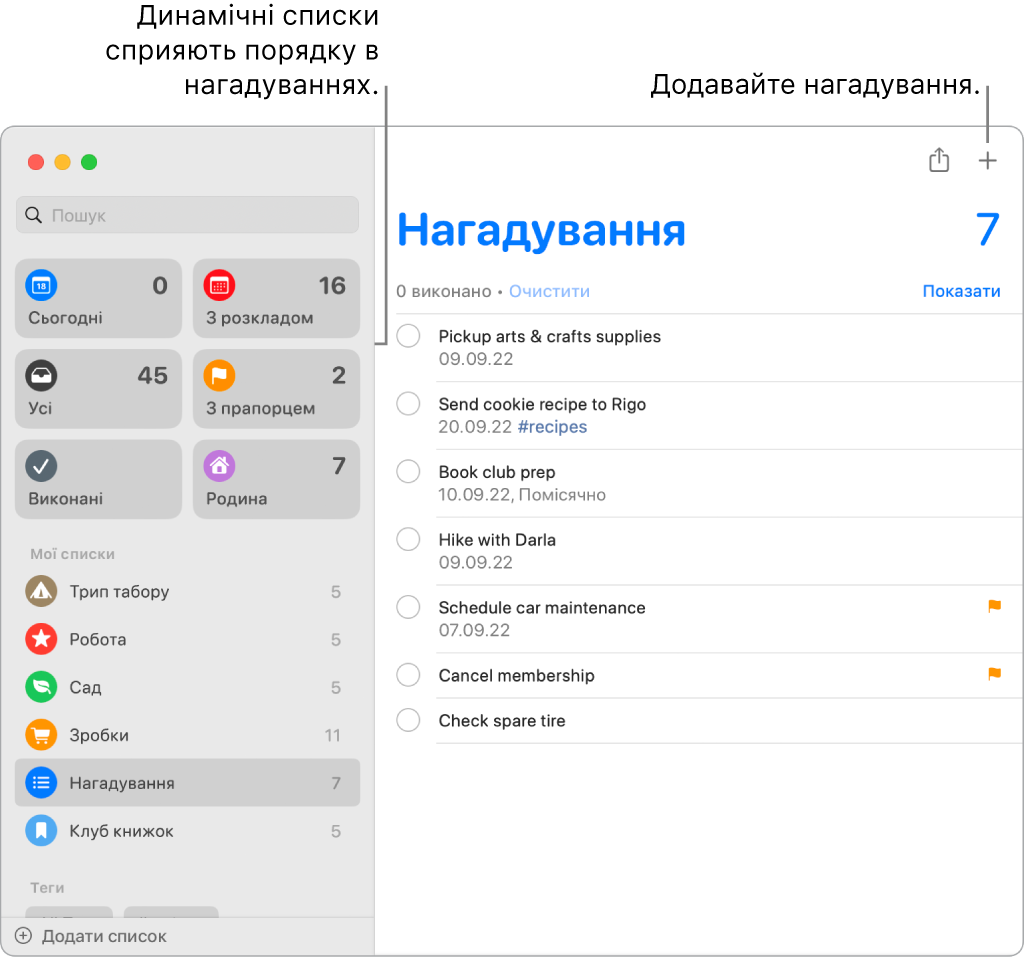The width and height of the screenshot is (1027, 958).
Task: Open the Усі list with tray icon
Action: pyautogui.click(x=40, y=377)
